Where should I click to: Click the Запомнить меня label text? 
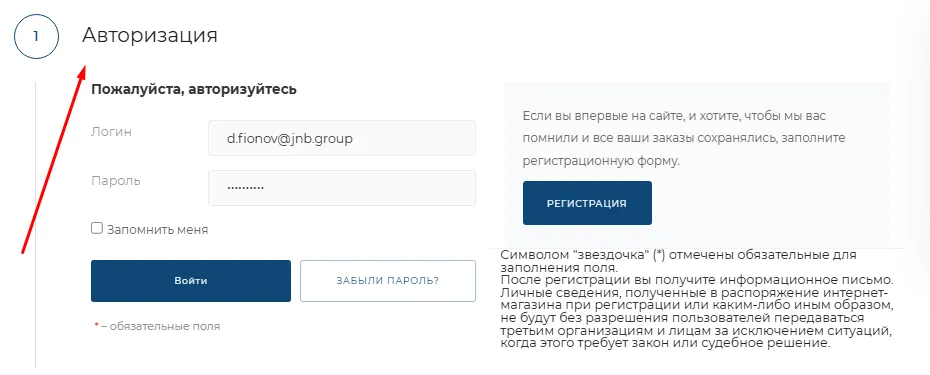coord(157,230)
